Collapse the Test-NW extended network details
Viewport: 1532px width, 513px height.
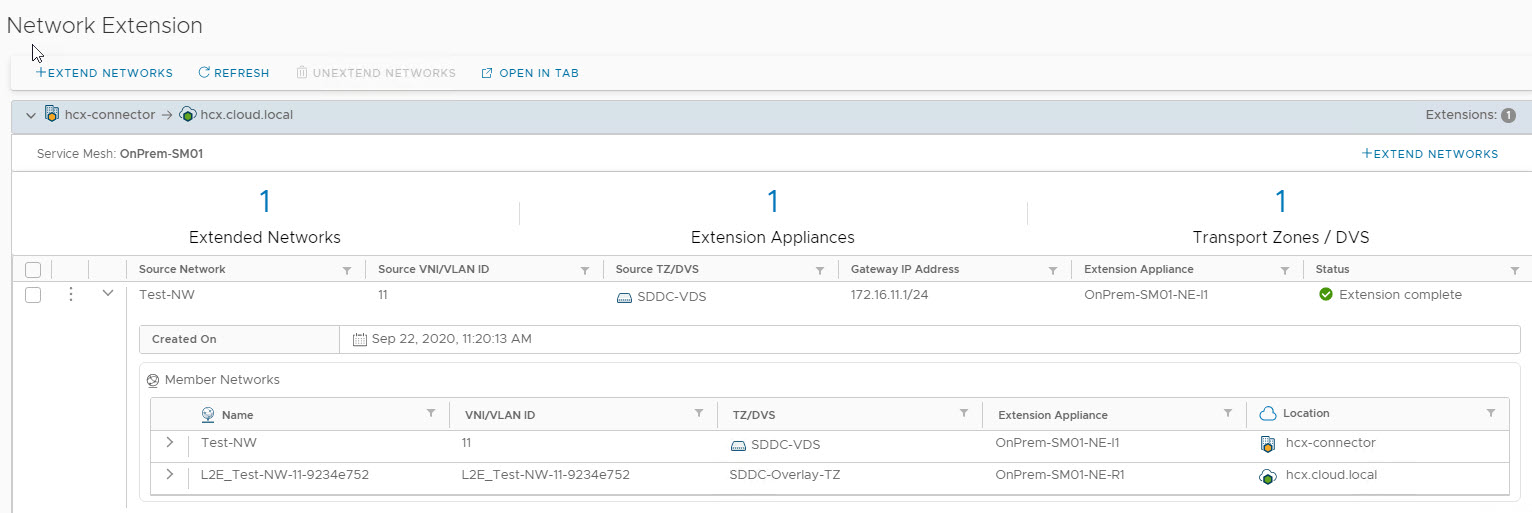[x=108, y=294]
